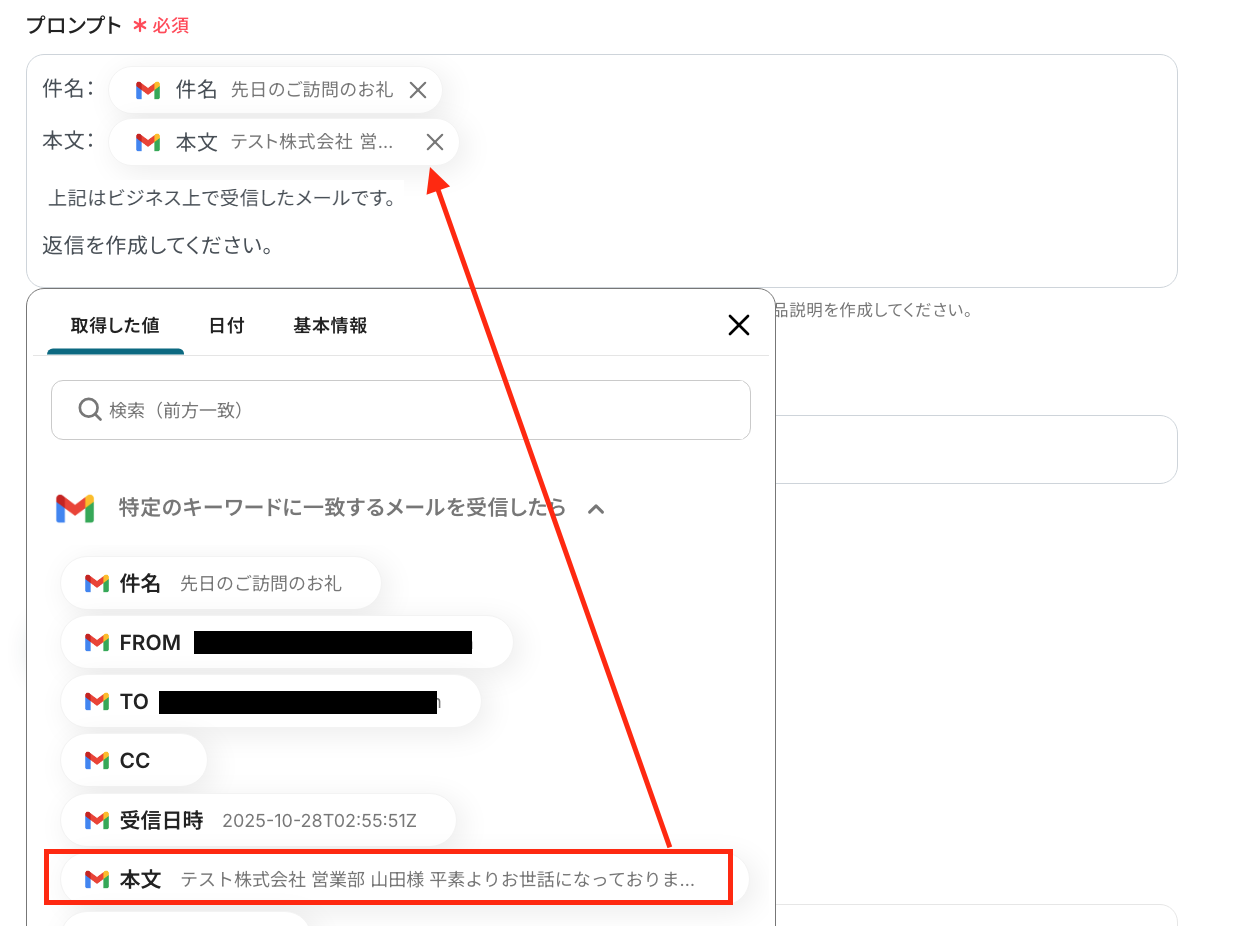Select 件名 value 先日のご訪問のお礼
Viewport: 1248px width, 926px height.
point(221,583)
